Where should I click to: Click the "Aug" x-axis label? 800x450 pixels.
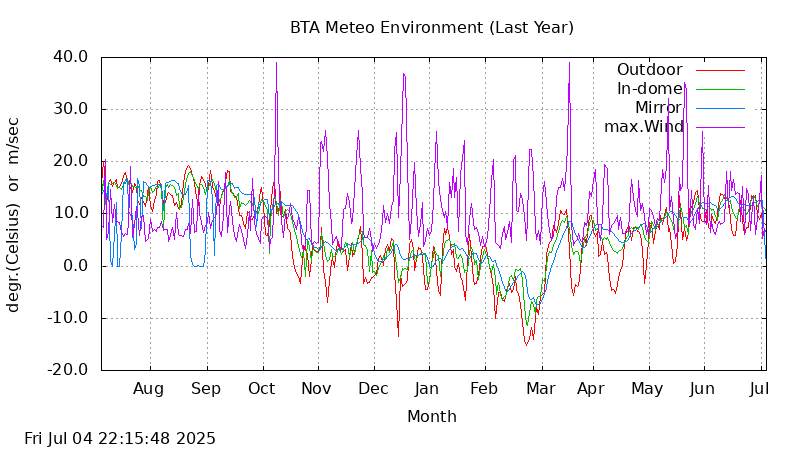[148, 389]
